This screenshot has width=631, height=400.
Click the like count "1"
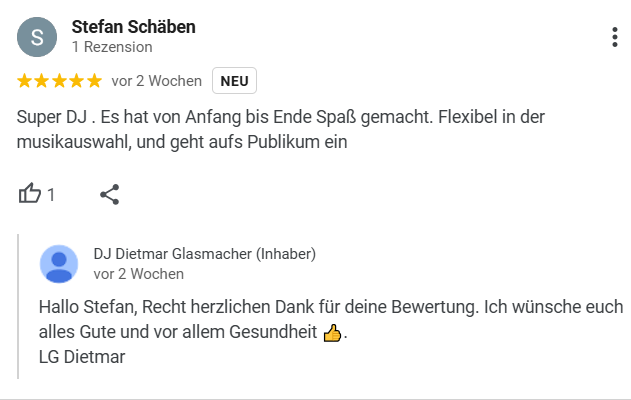point(51,195)
